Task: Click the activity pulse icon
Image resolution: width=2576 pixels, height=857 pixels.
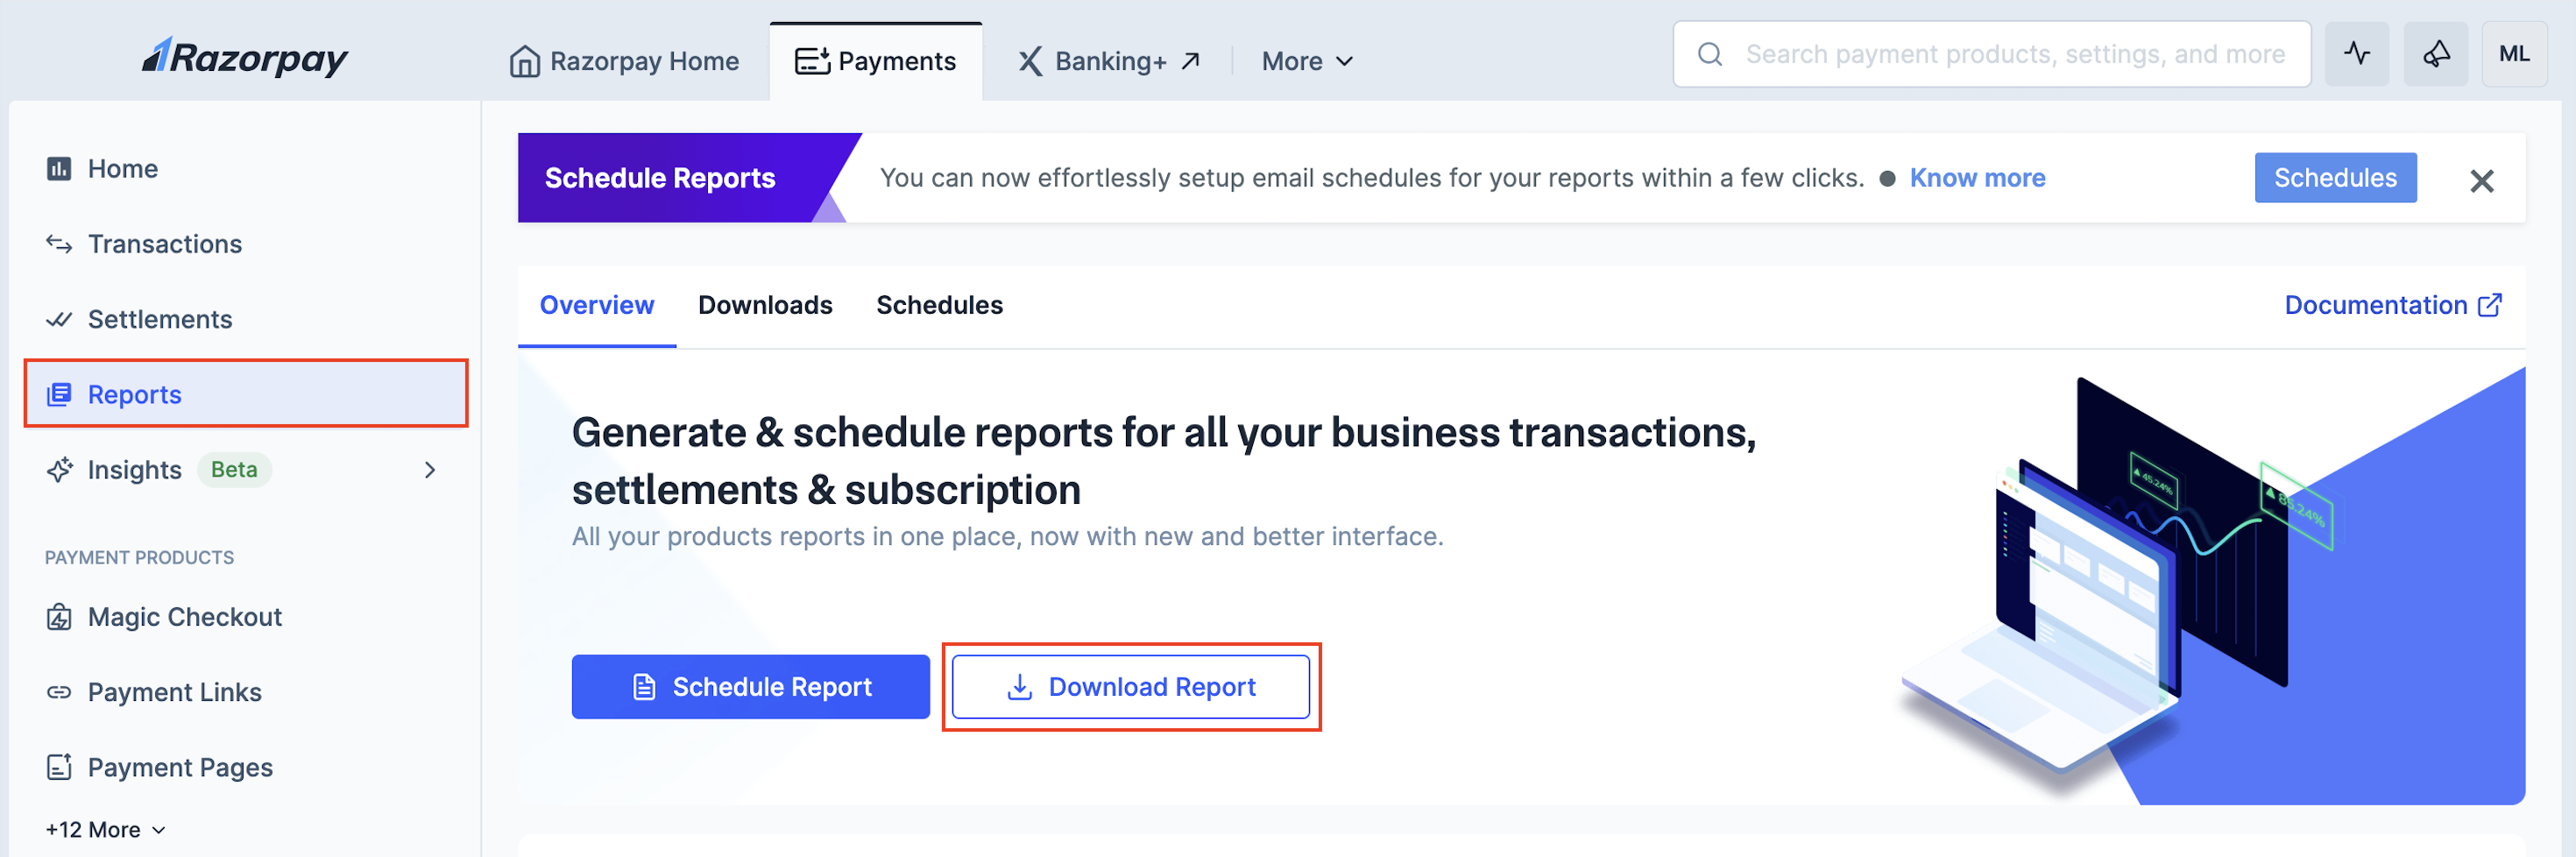Action: pyautogui.click(x=2357, y=54)
